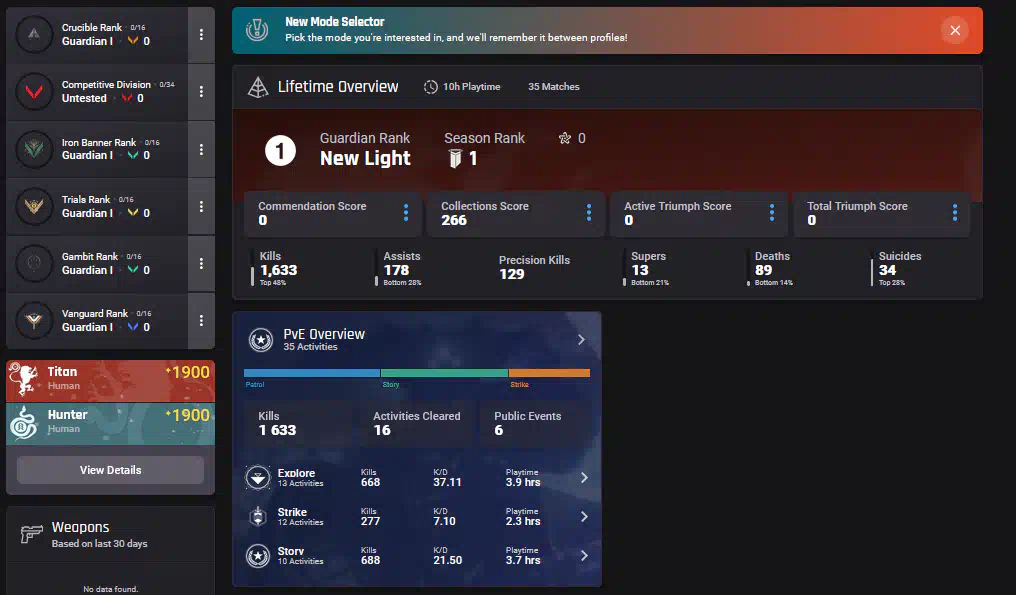Click the Hunter class emblem icon
Screen dimensions: 1016x595
[25, 423]
